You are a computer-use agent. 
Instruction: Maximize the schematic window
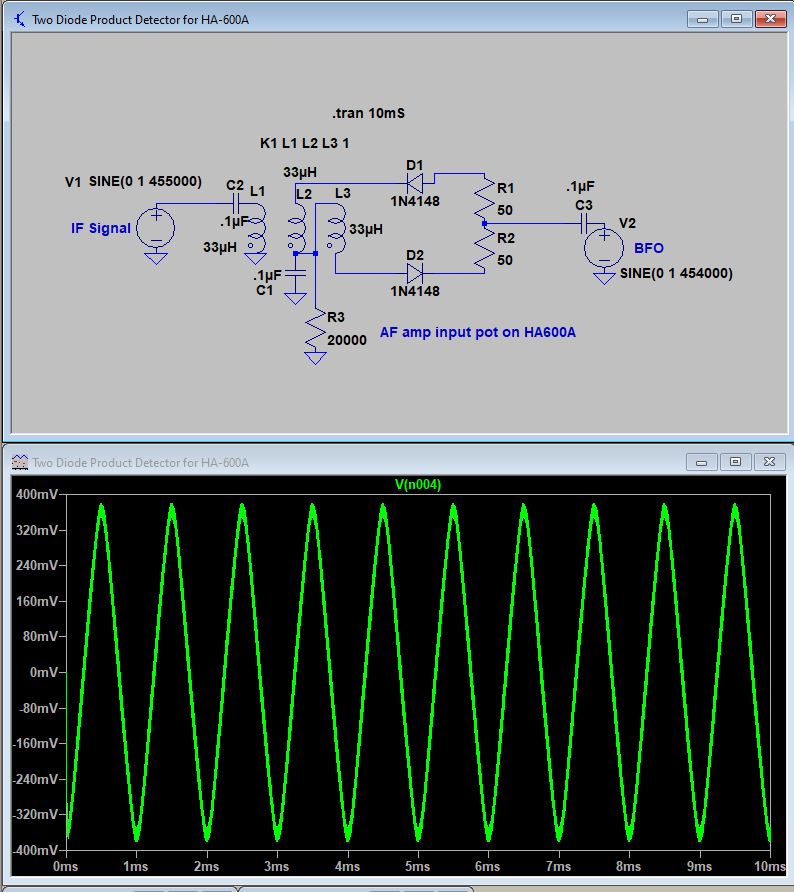(x=736, y=19)
